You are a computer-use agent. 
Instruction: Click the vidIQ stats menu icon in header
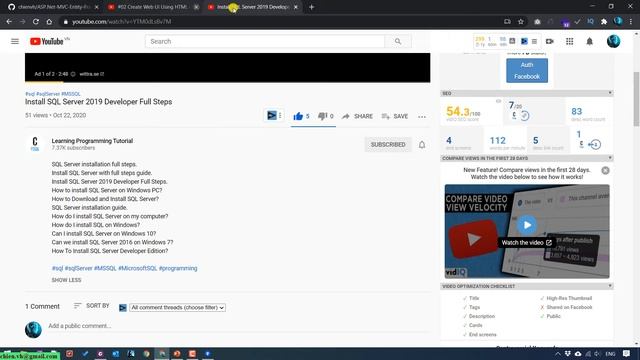[x=534, y=41]
